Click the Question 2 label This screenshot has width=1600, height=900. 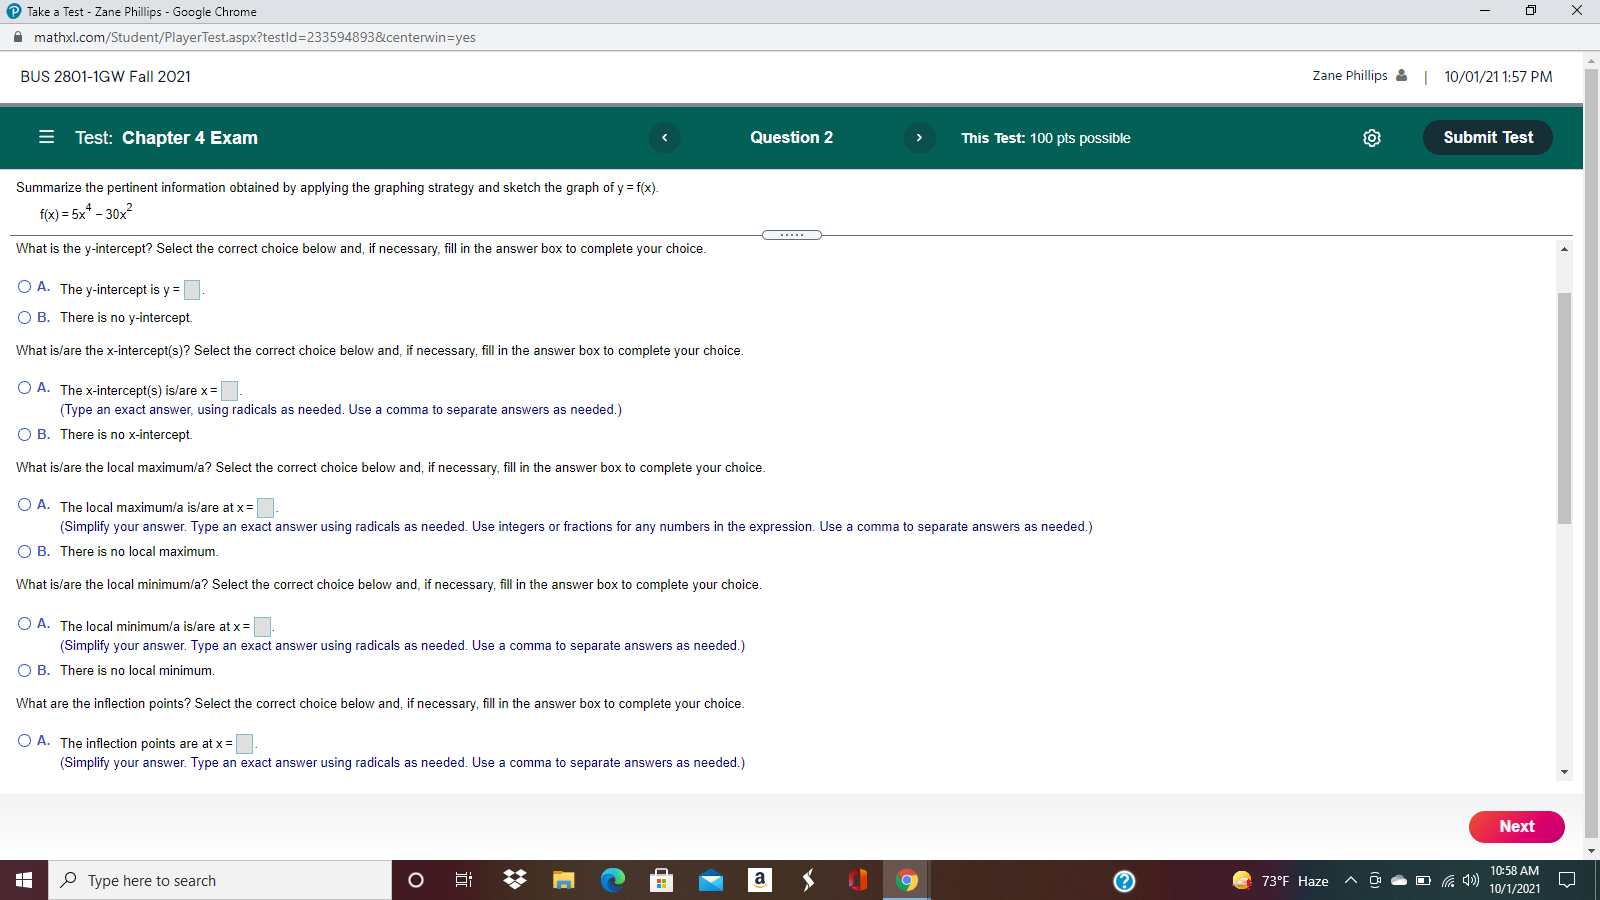791,138
